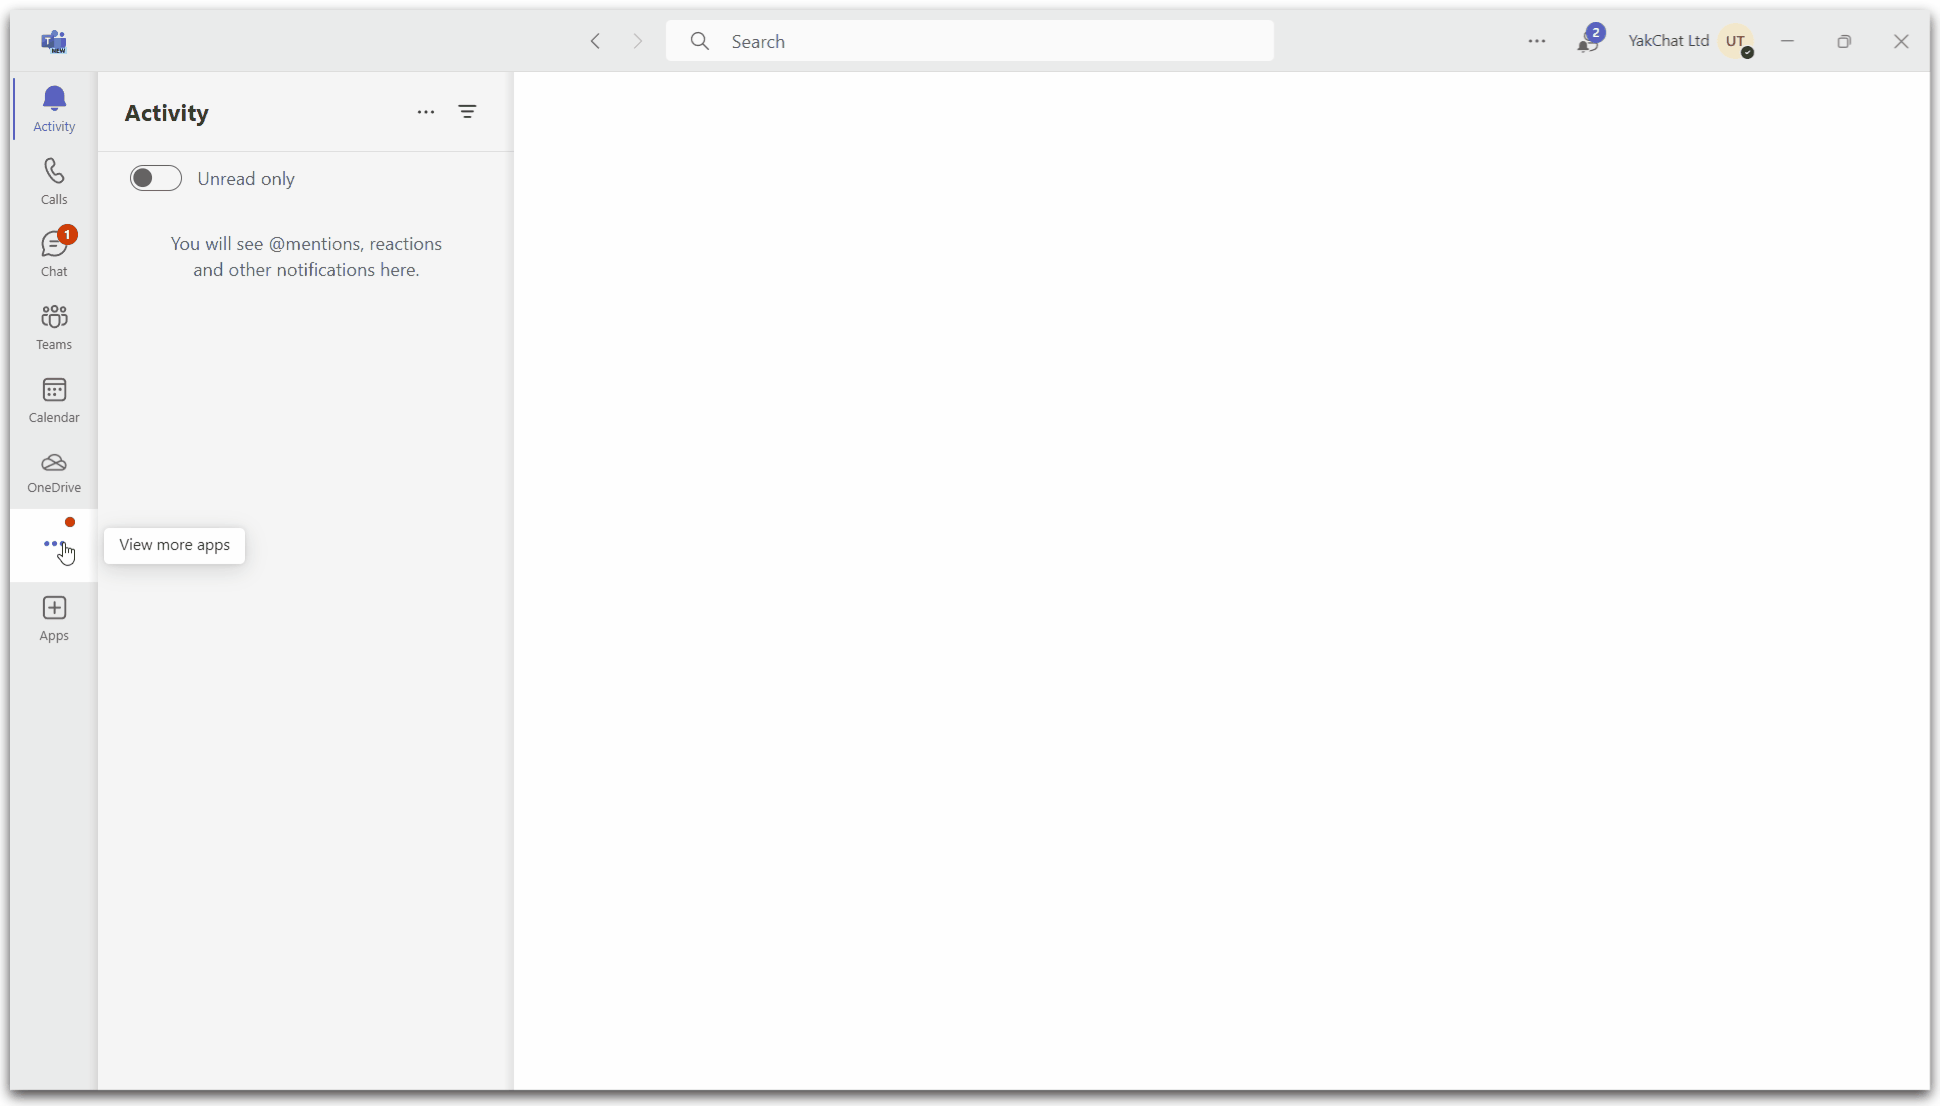Open the Chat section icon
This screenshot has height=1106, width=1940.
(53, 252)
